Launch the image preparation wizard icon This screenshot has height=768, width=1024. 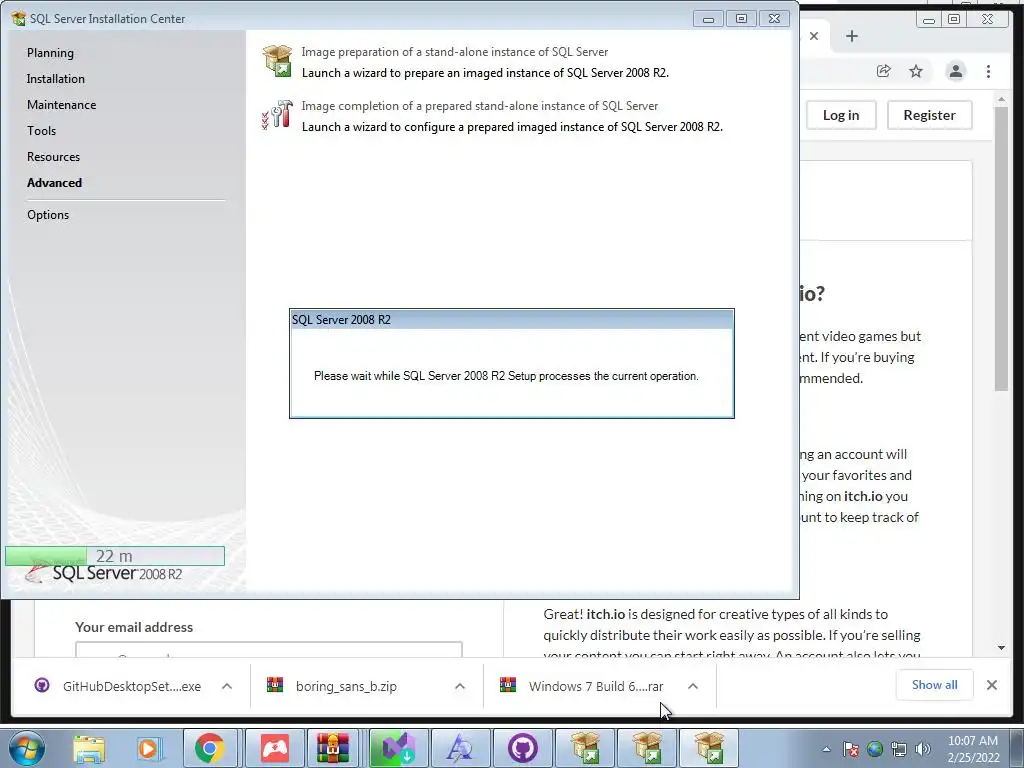pyautogui.click(x=278, y=61)
